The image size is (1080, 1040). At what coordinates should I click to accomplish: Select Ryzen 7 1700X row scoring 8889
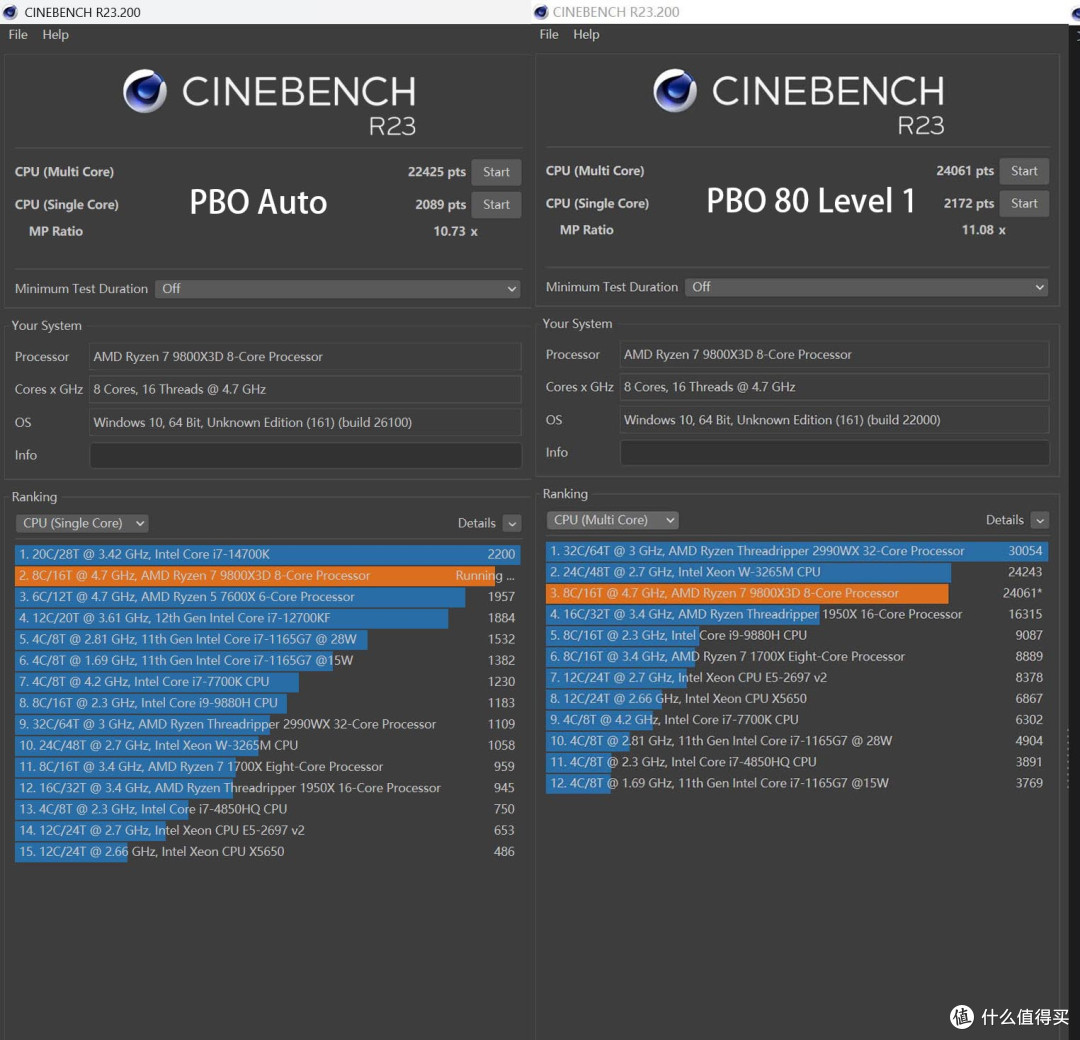pyautogui.click(x=797, y=657)
